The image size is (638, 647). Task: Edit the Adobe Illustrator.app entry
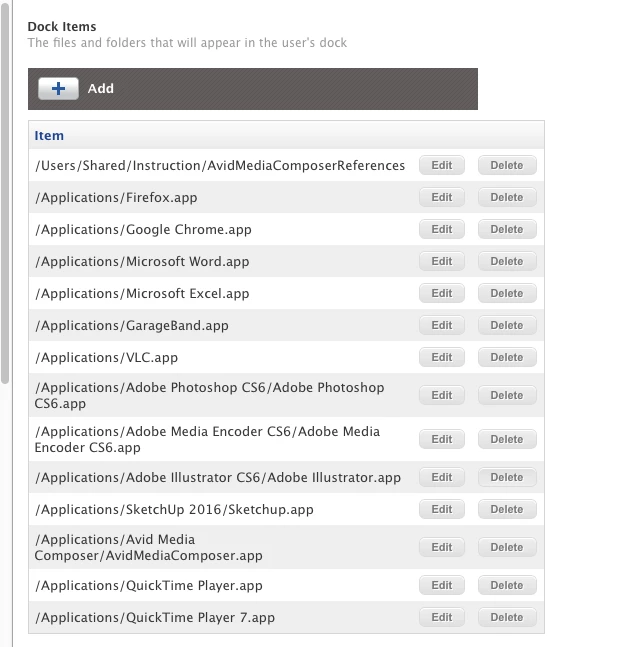click(442, 477)
